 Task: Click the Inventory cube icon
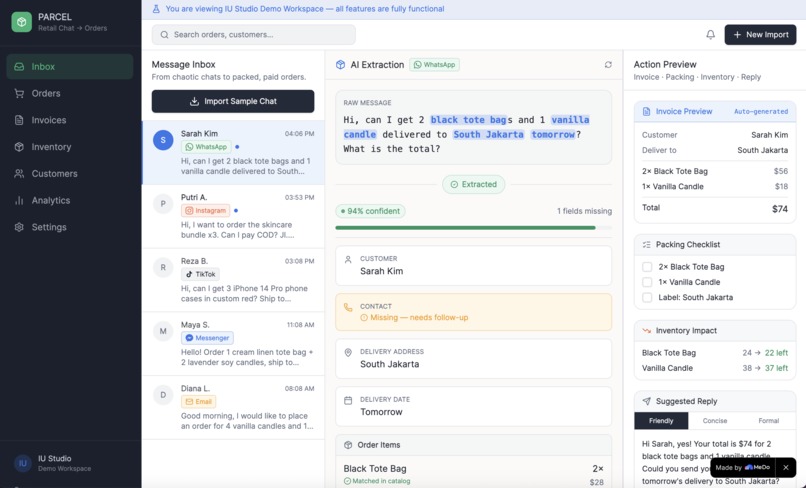[x=19, y=147]
